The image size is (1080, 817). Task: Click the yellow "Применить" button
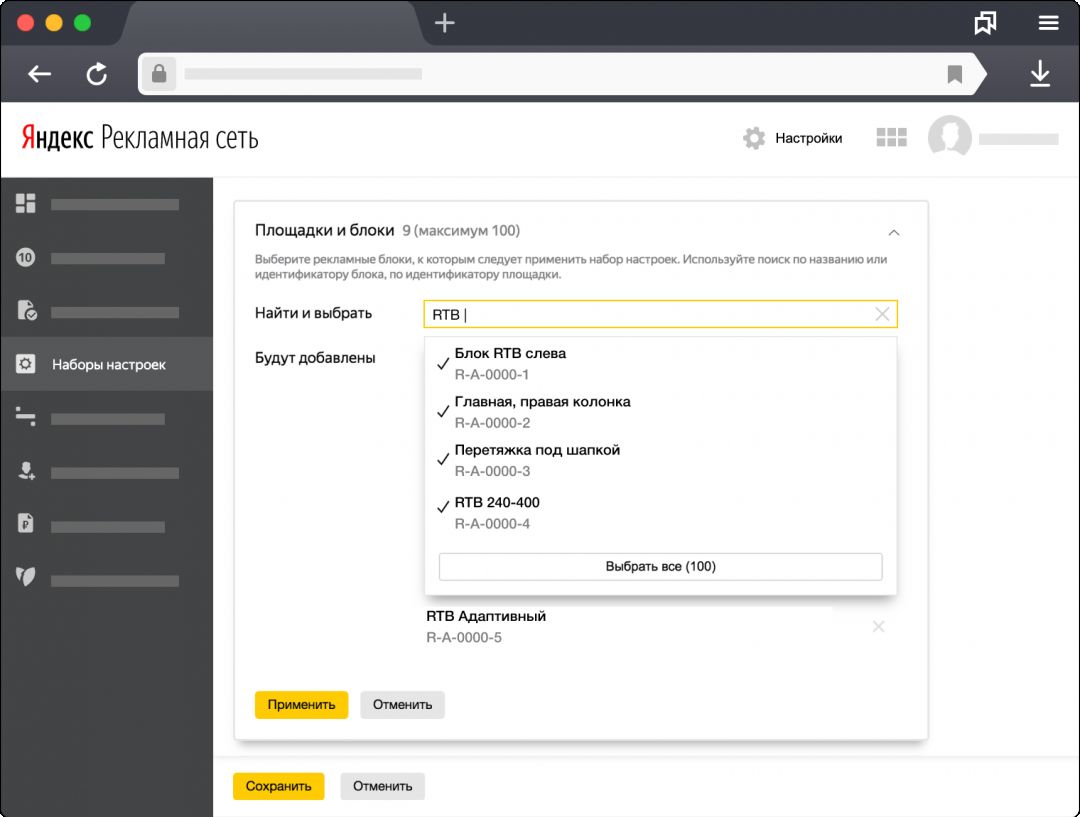(301, 704)
